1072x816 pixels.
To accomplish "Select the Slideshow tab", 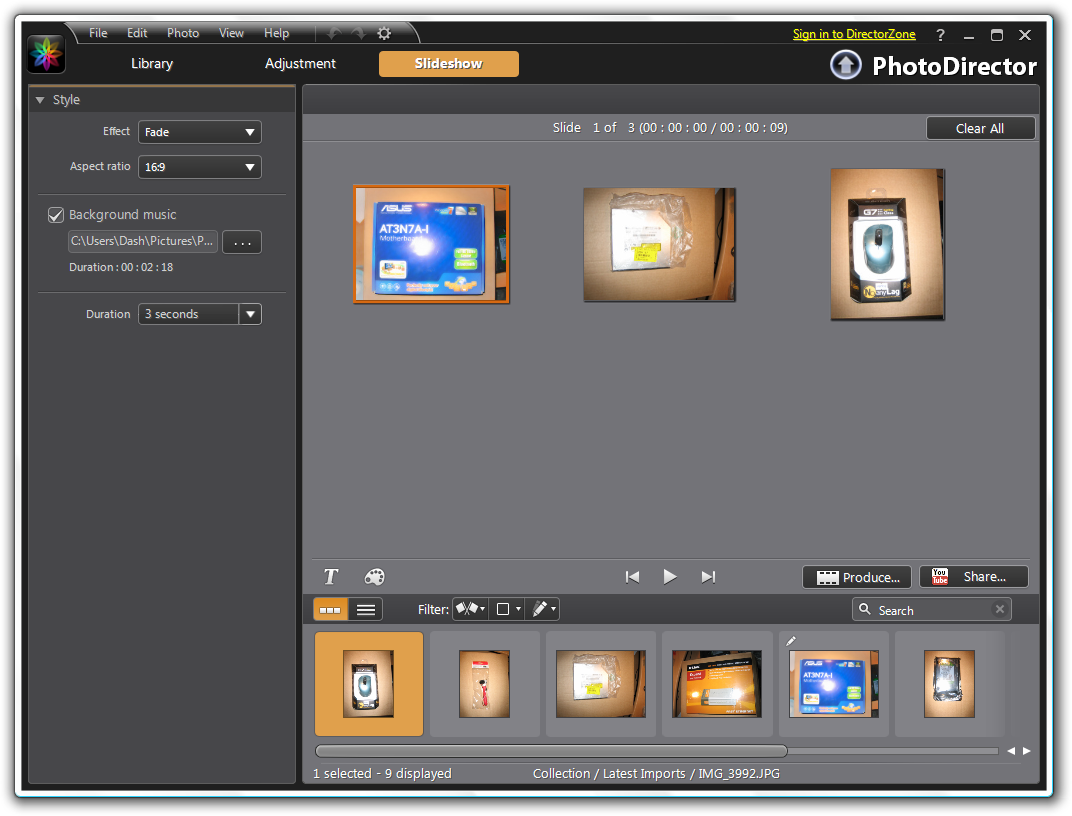I will click(x=448, y=64).
